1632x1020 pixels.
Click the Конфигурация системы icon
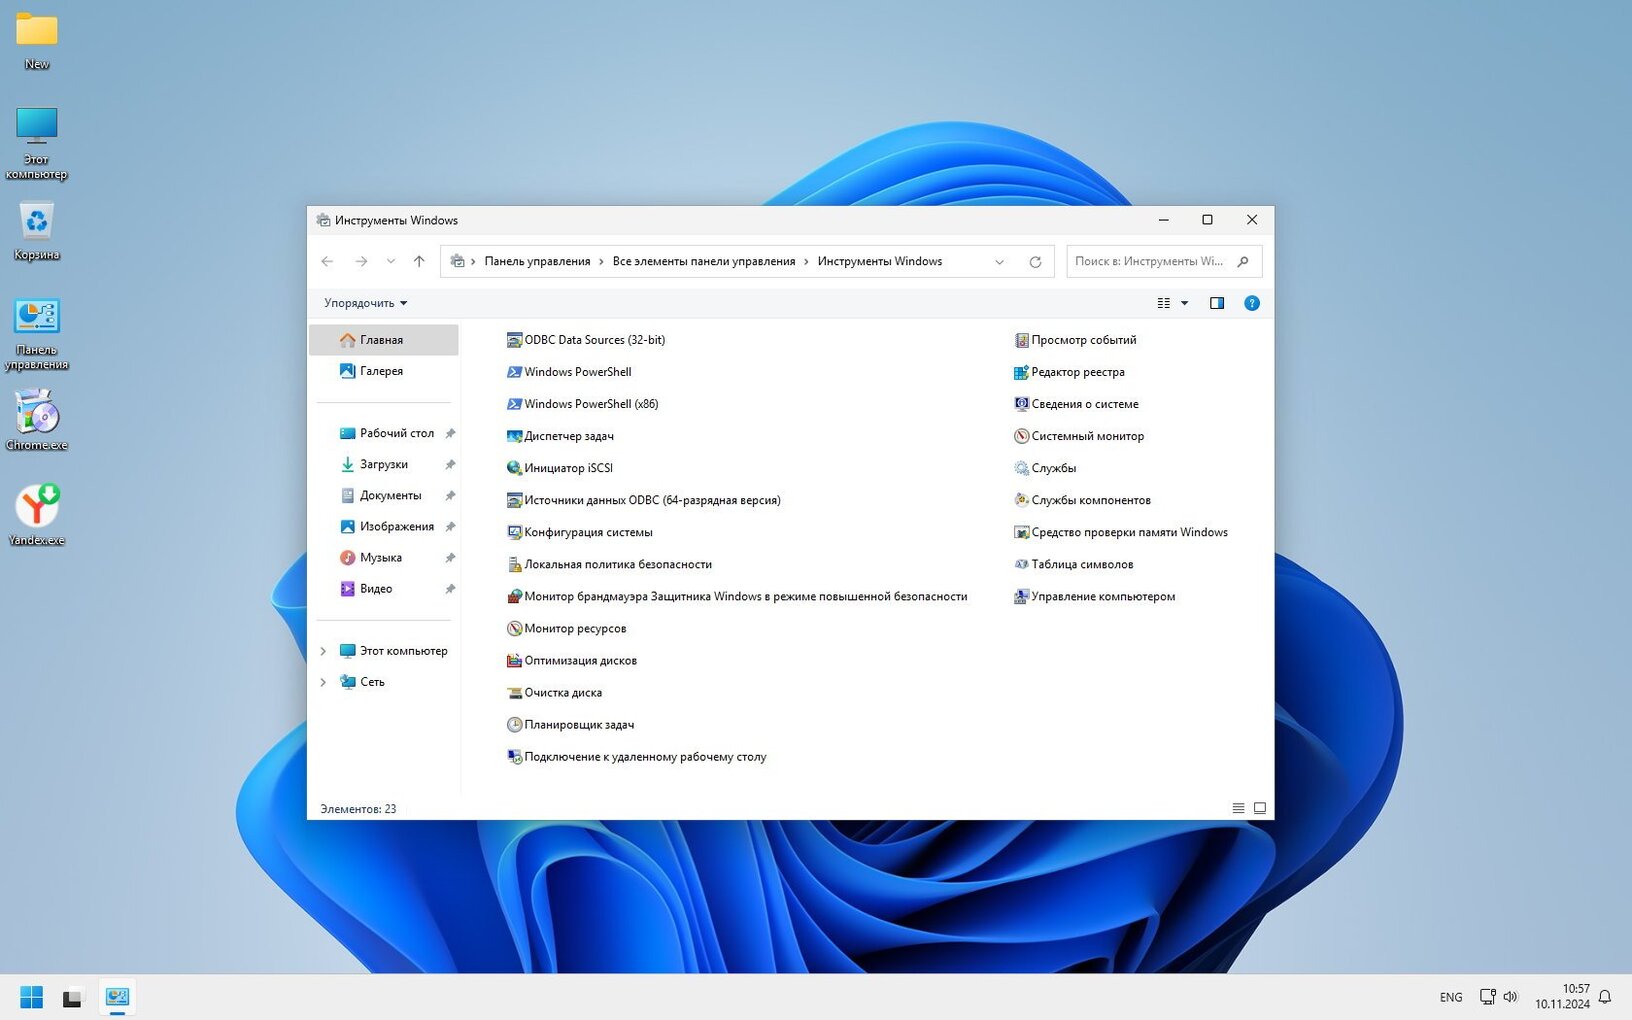click(x=514, y=532)
